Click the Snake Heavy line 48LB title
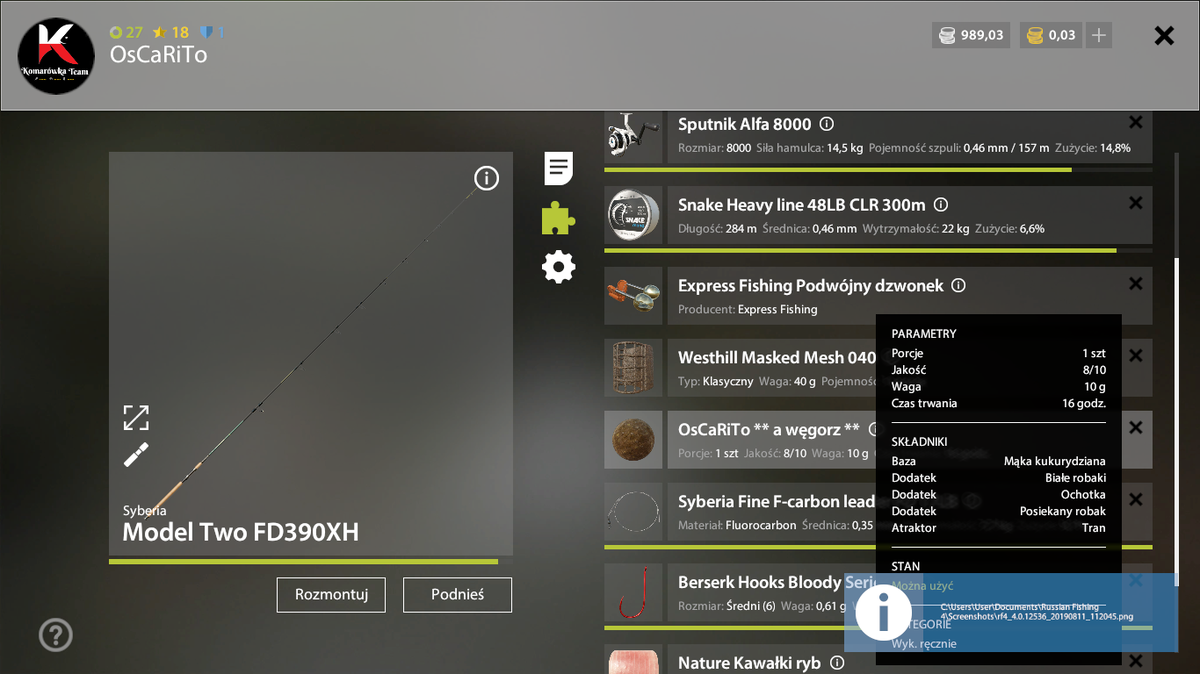Viewport: 1200px width, 674px height. (x=802, y=205)
